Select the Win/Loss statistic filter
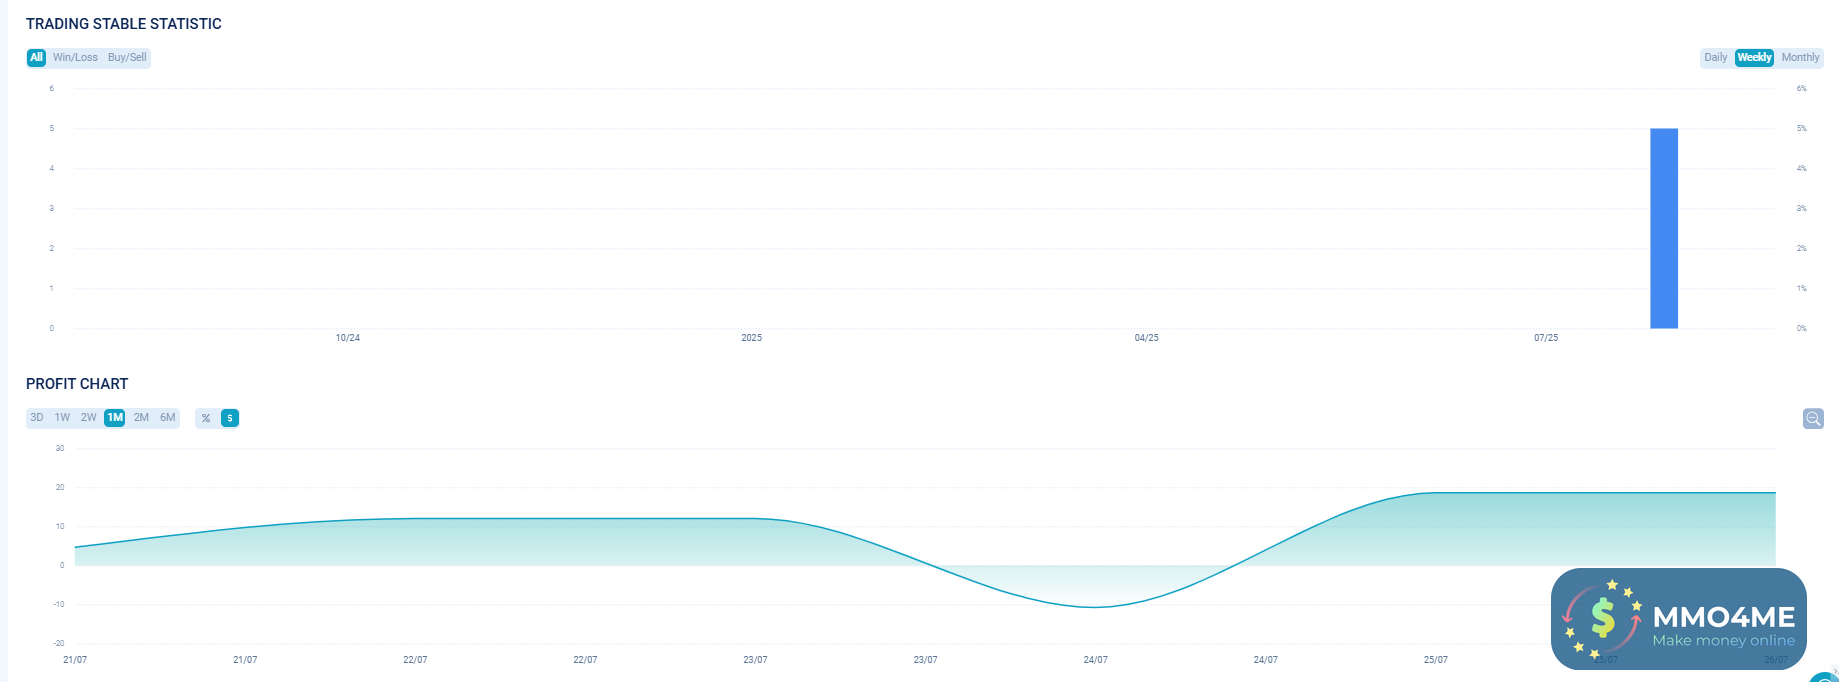The image size is (1839, 682). click(x=75, y=57)
